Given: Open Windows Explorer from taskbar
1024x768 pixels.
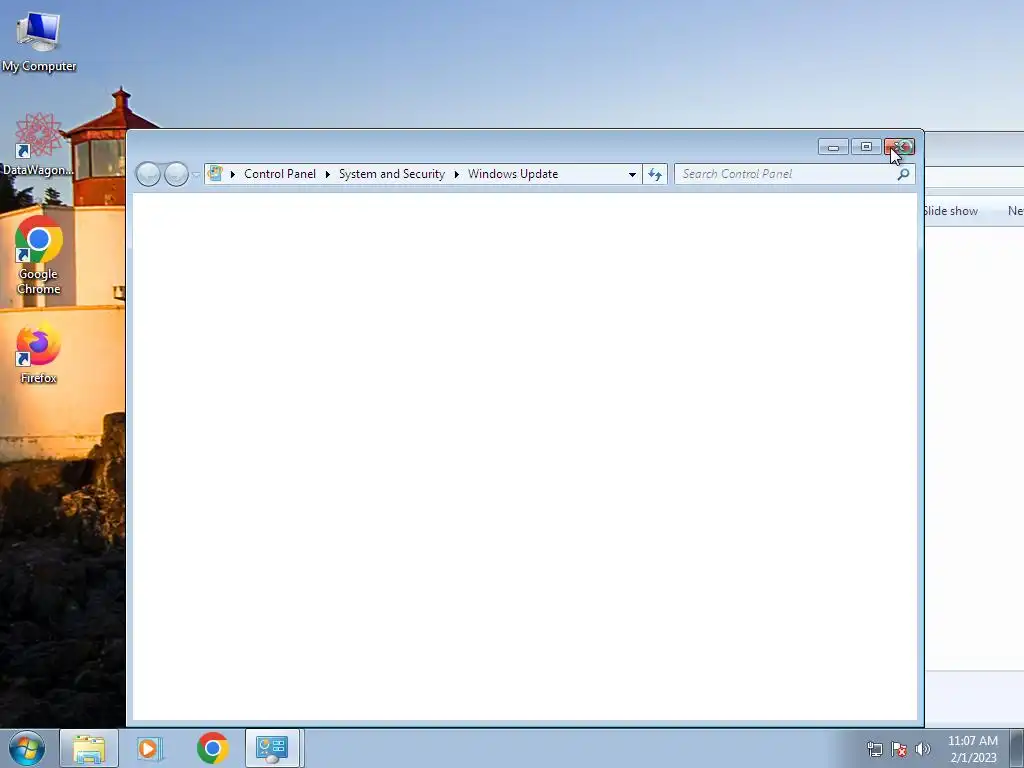Looking at the screenshot, I should point(89,748).
